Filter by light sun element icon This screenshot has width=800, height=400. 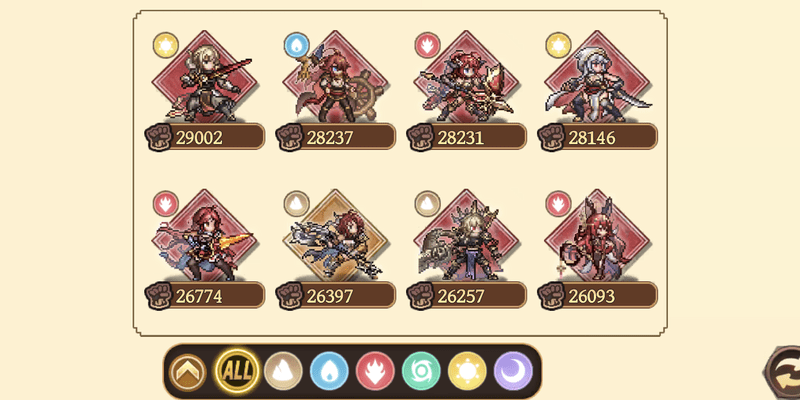(467, 371)
